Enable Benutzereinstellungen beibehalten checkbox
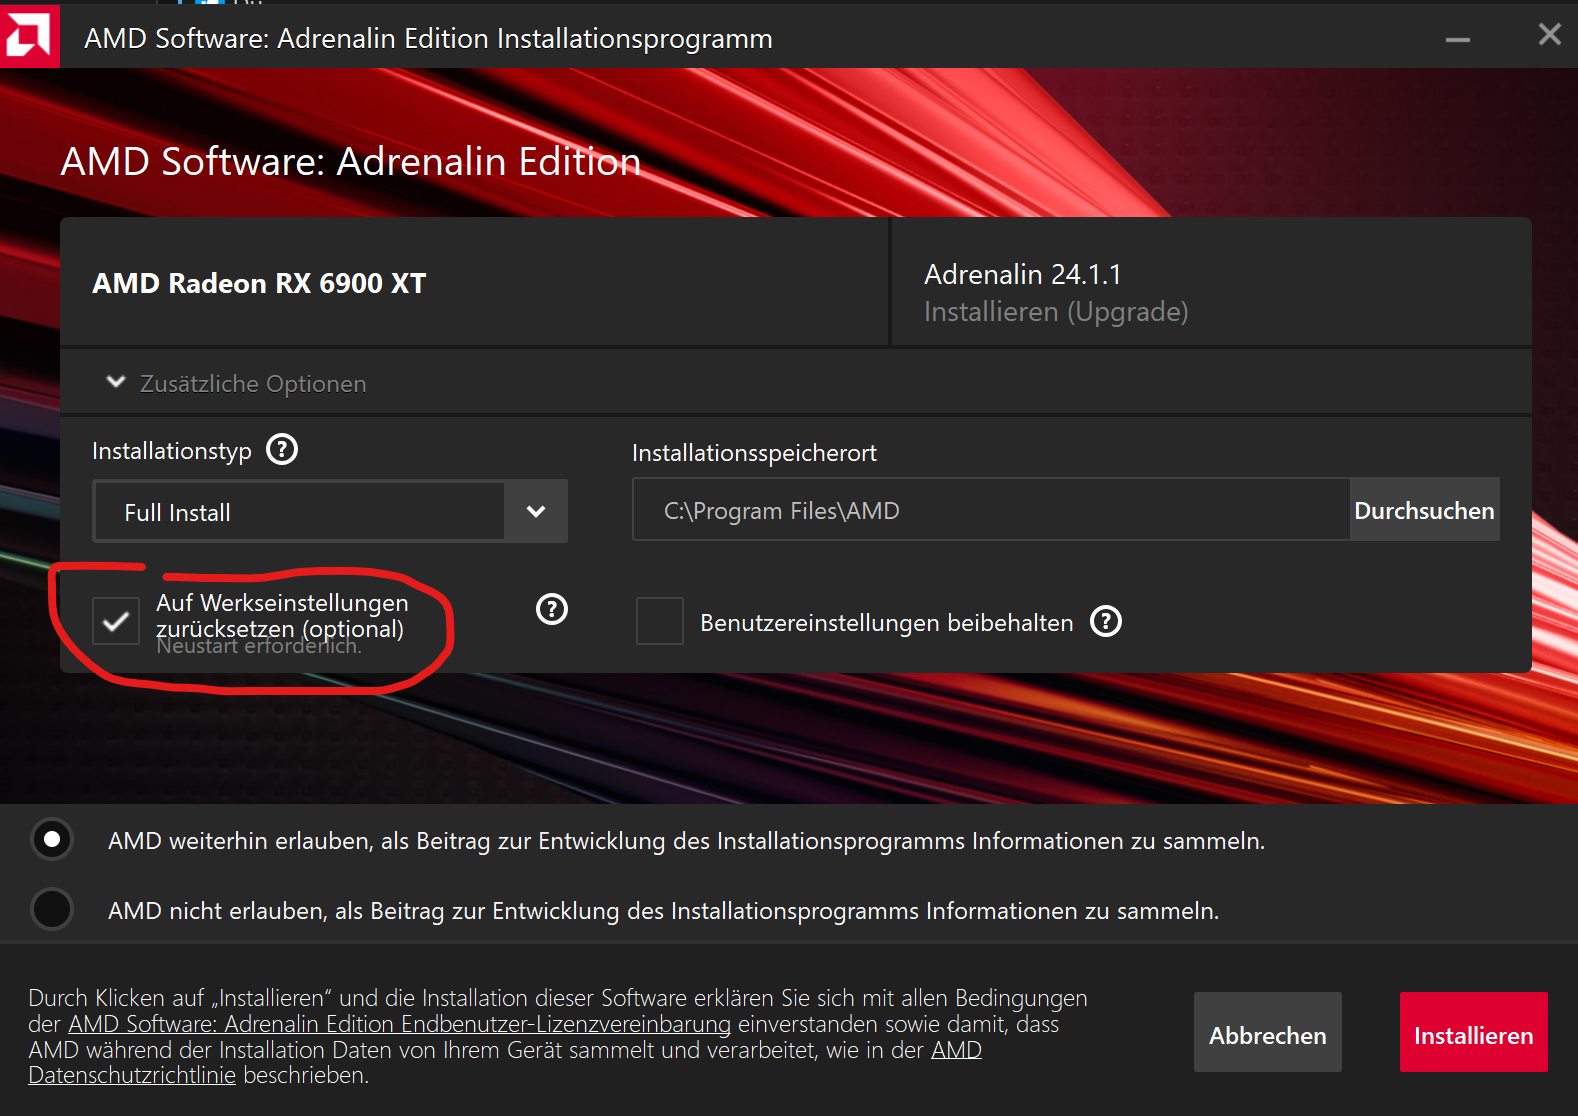The width and height of the screenshot is (1578, 1116). [x=660, y=621]
